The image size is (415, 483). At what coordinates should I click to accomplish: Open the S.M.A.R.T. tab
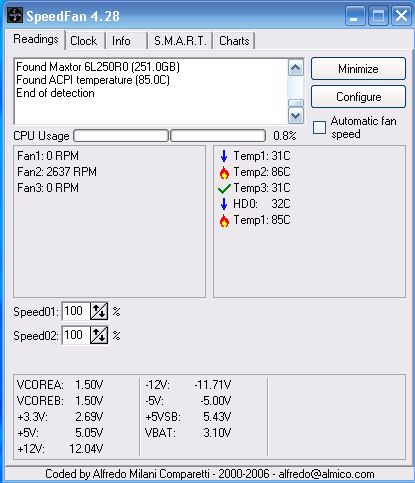[x=180, y=41]
